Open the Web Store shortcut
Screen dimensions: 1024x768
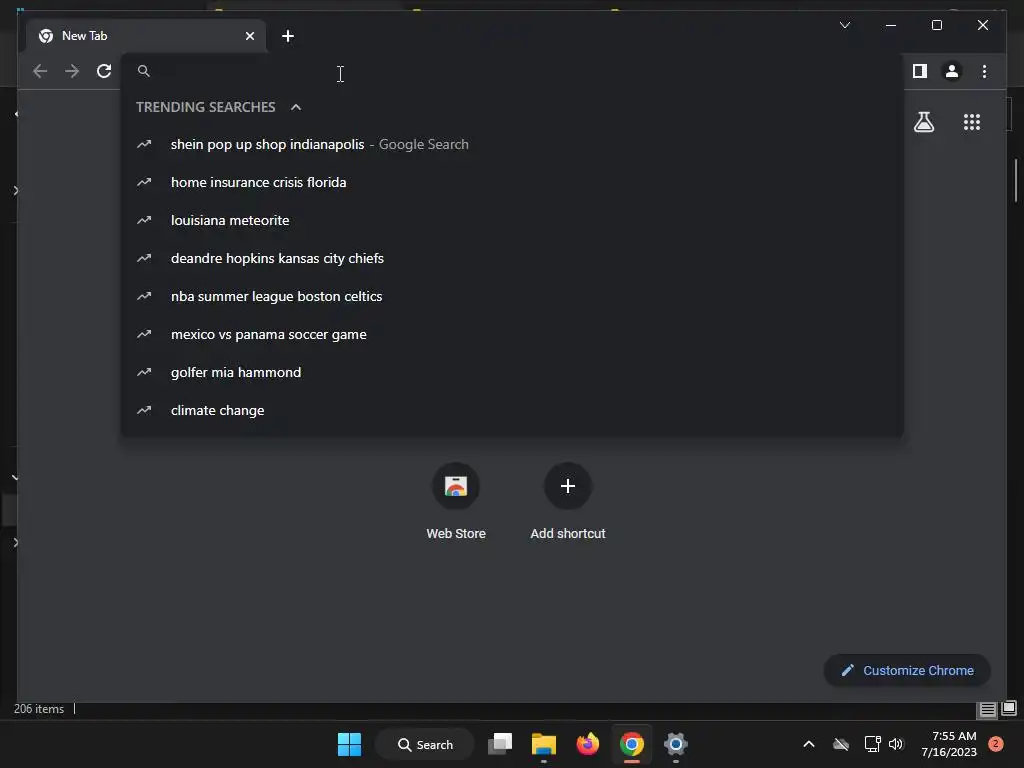coord(456,501)
